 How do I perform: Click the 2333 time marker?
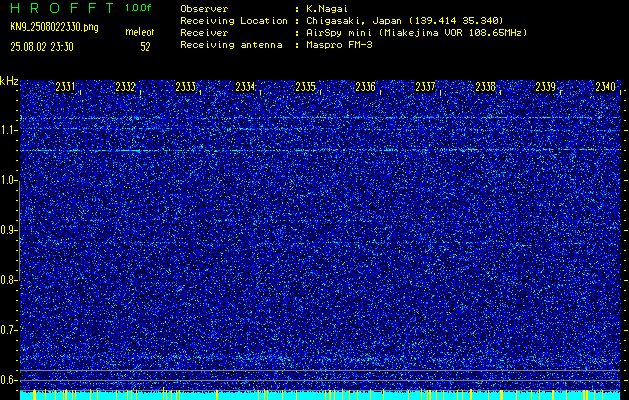[x=186, y=87]
